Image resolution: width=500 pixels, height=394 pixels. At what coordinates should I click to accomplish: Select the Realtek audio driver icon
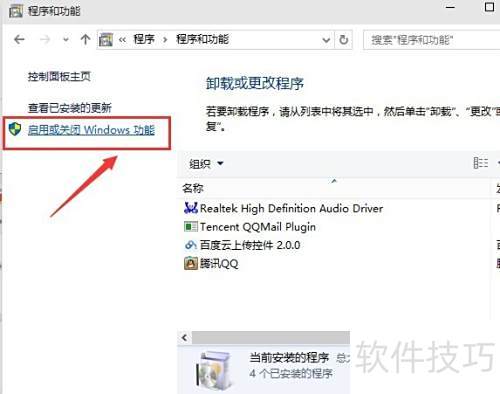click(191, 208)
